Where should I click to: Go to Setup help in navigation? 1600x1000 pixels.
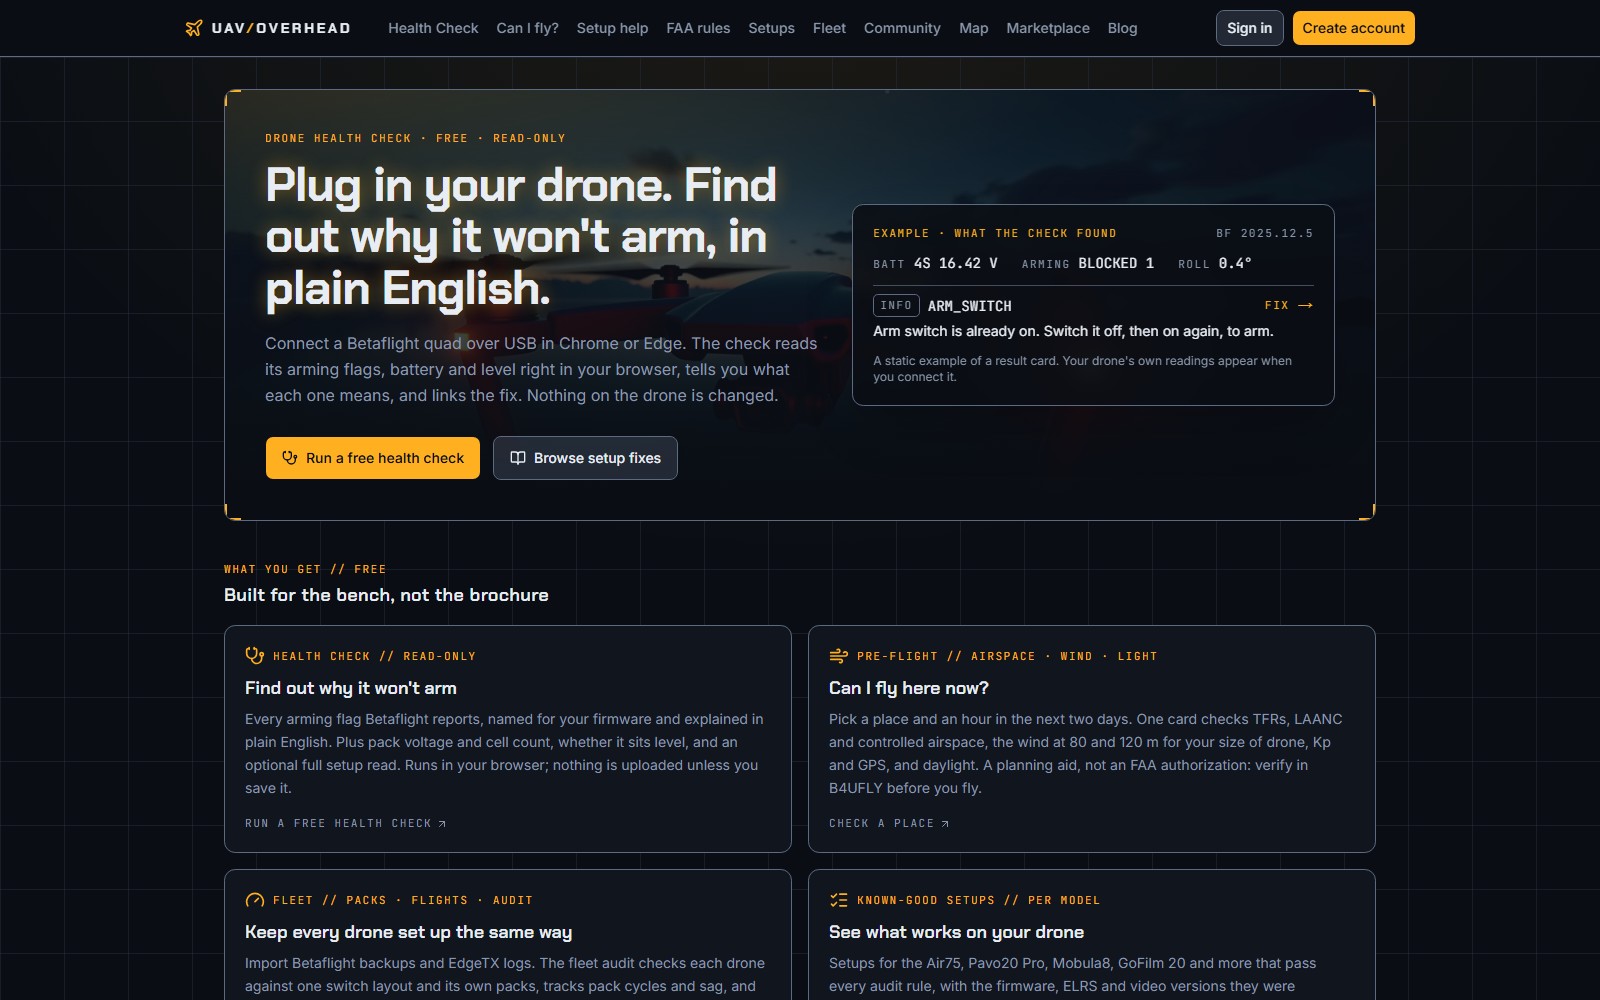(x=612, y=28)
